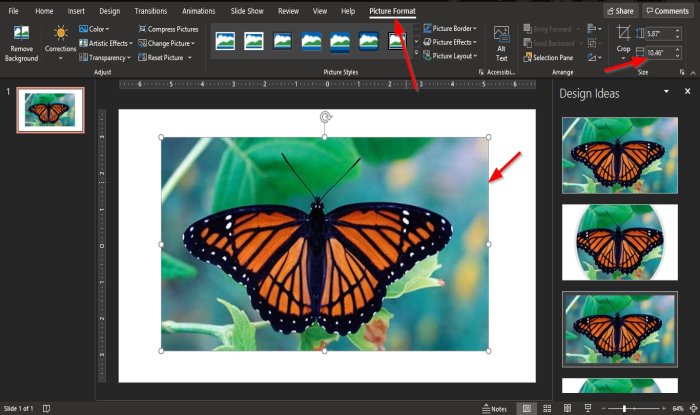Toggle the Notes pane
The image size is (700, 415).
pyautogui.click(x=494, y=408)
